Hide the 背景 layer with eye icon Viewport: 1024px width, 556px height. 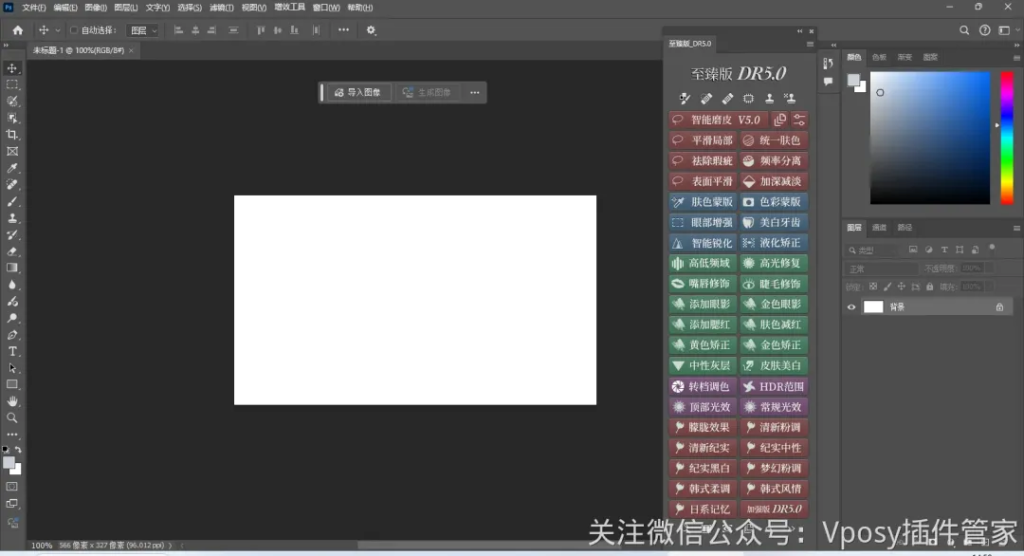851,307
